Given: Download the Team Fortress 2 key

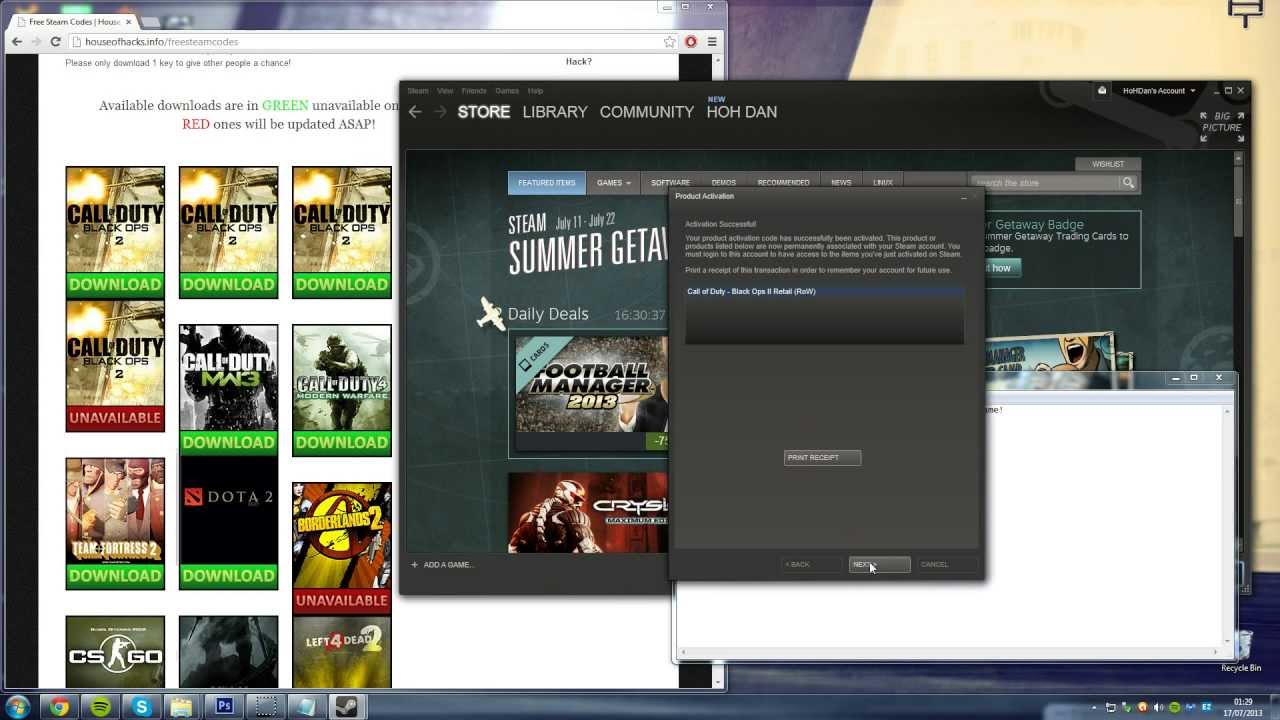Looking at the screenshot, I should pyautogui.click(x=115, y=576).
